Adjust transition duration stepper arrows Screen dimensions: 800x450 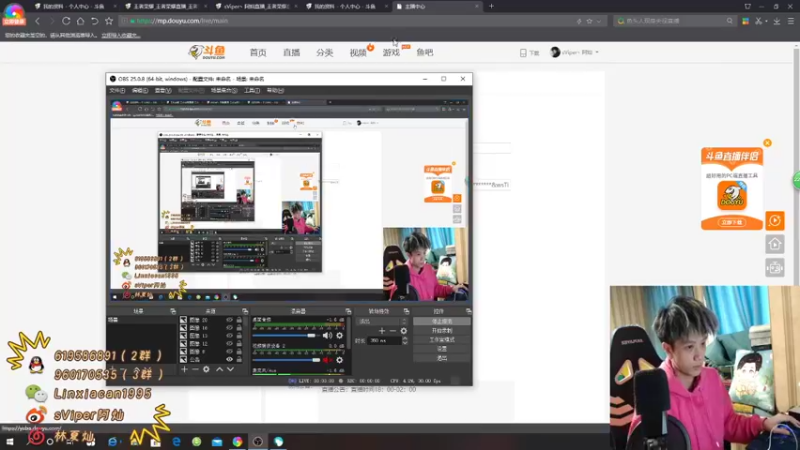coord(405,340)
